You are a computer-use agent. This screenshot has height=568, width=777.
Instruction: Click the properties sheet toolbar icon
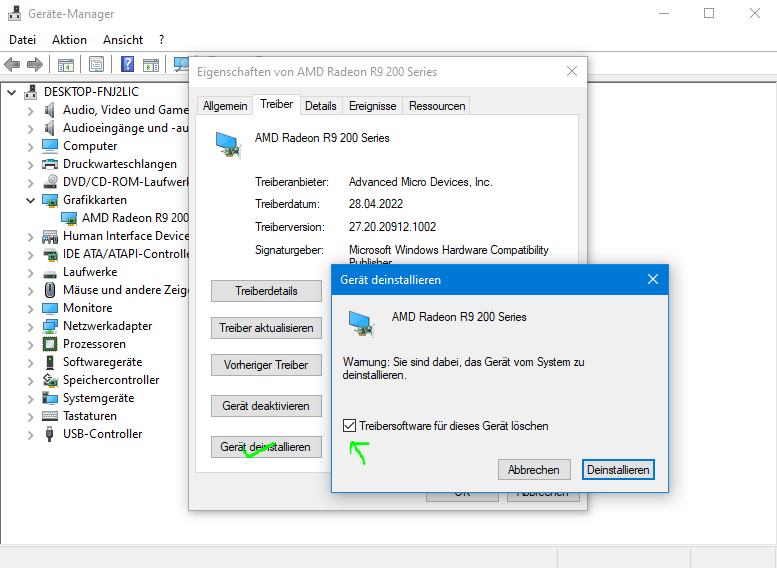[96, 64]
